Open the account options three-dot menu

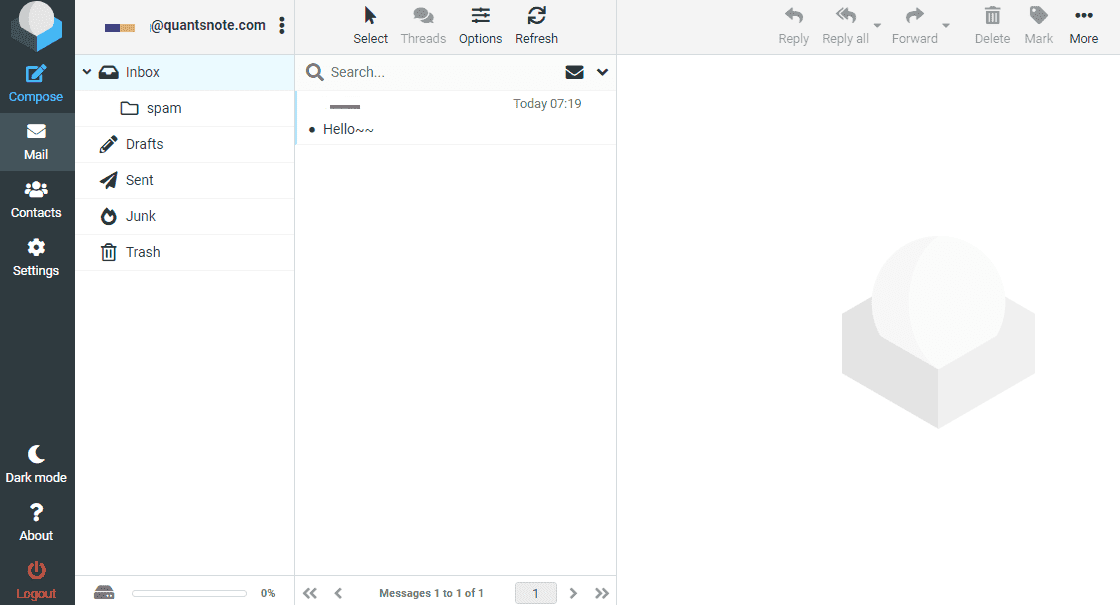click(x=282, y=25)
